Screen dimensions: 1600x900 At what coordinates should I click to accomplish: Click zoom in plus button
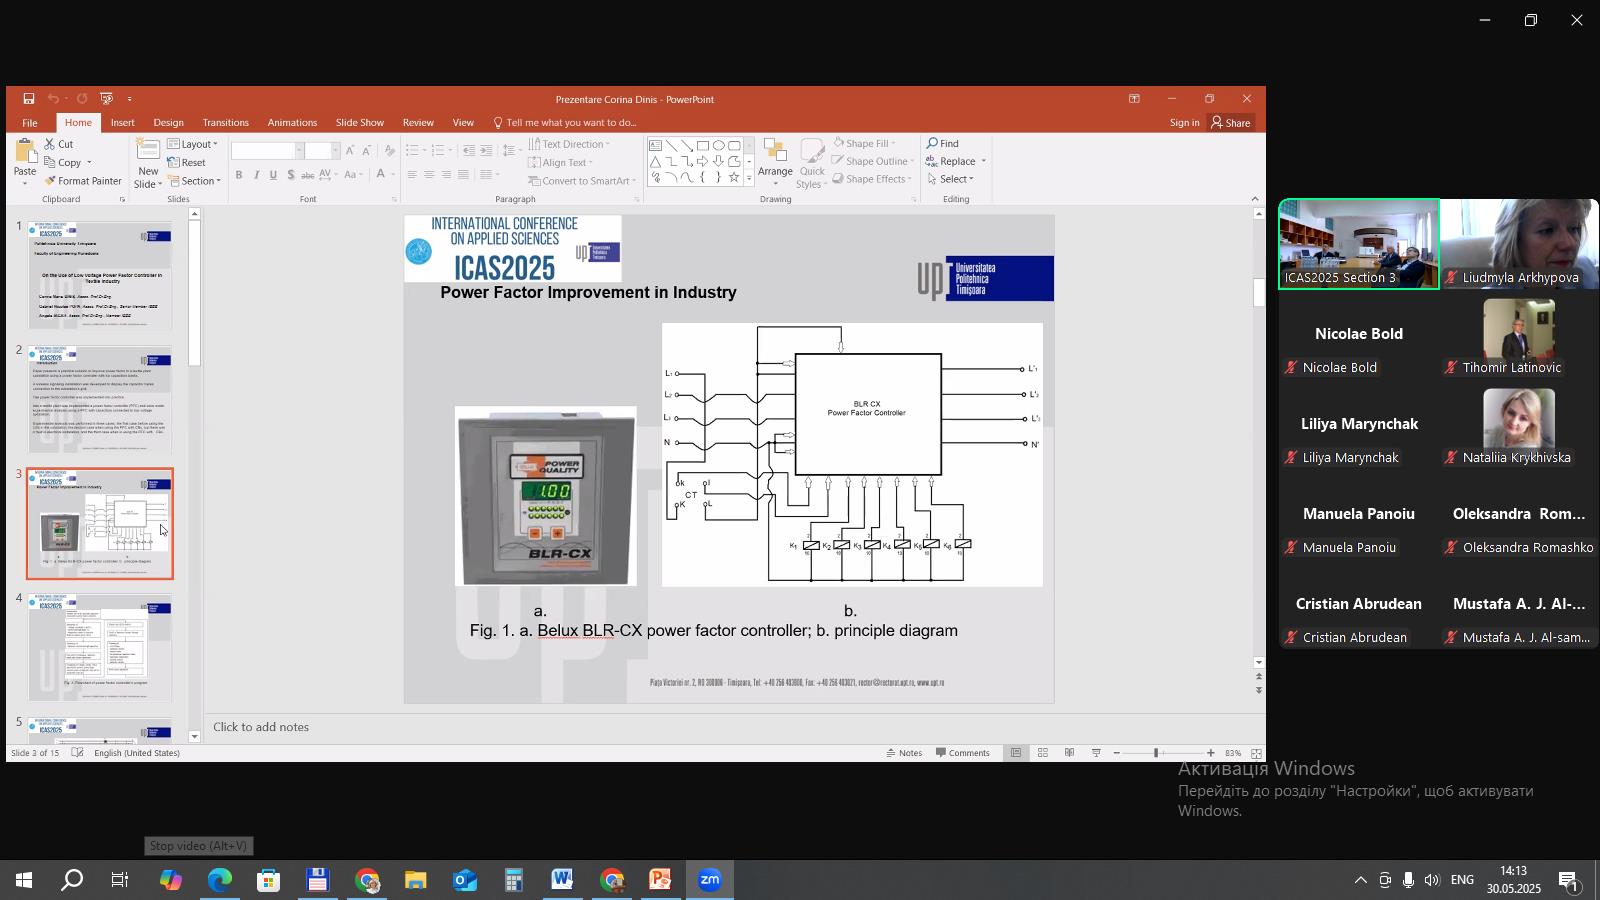pos(1211,753)
